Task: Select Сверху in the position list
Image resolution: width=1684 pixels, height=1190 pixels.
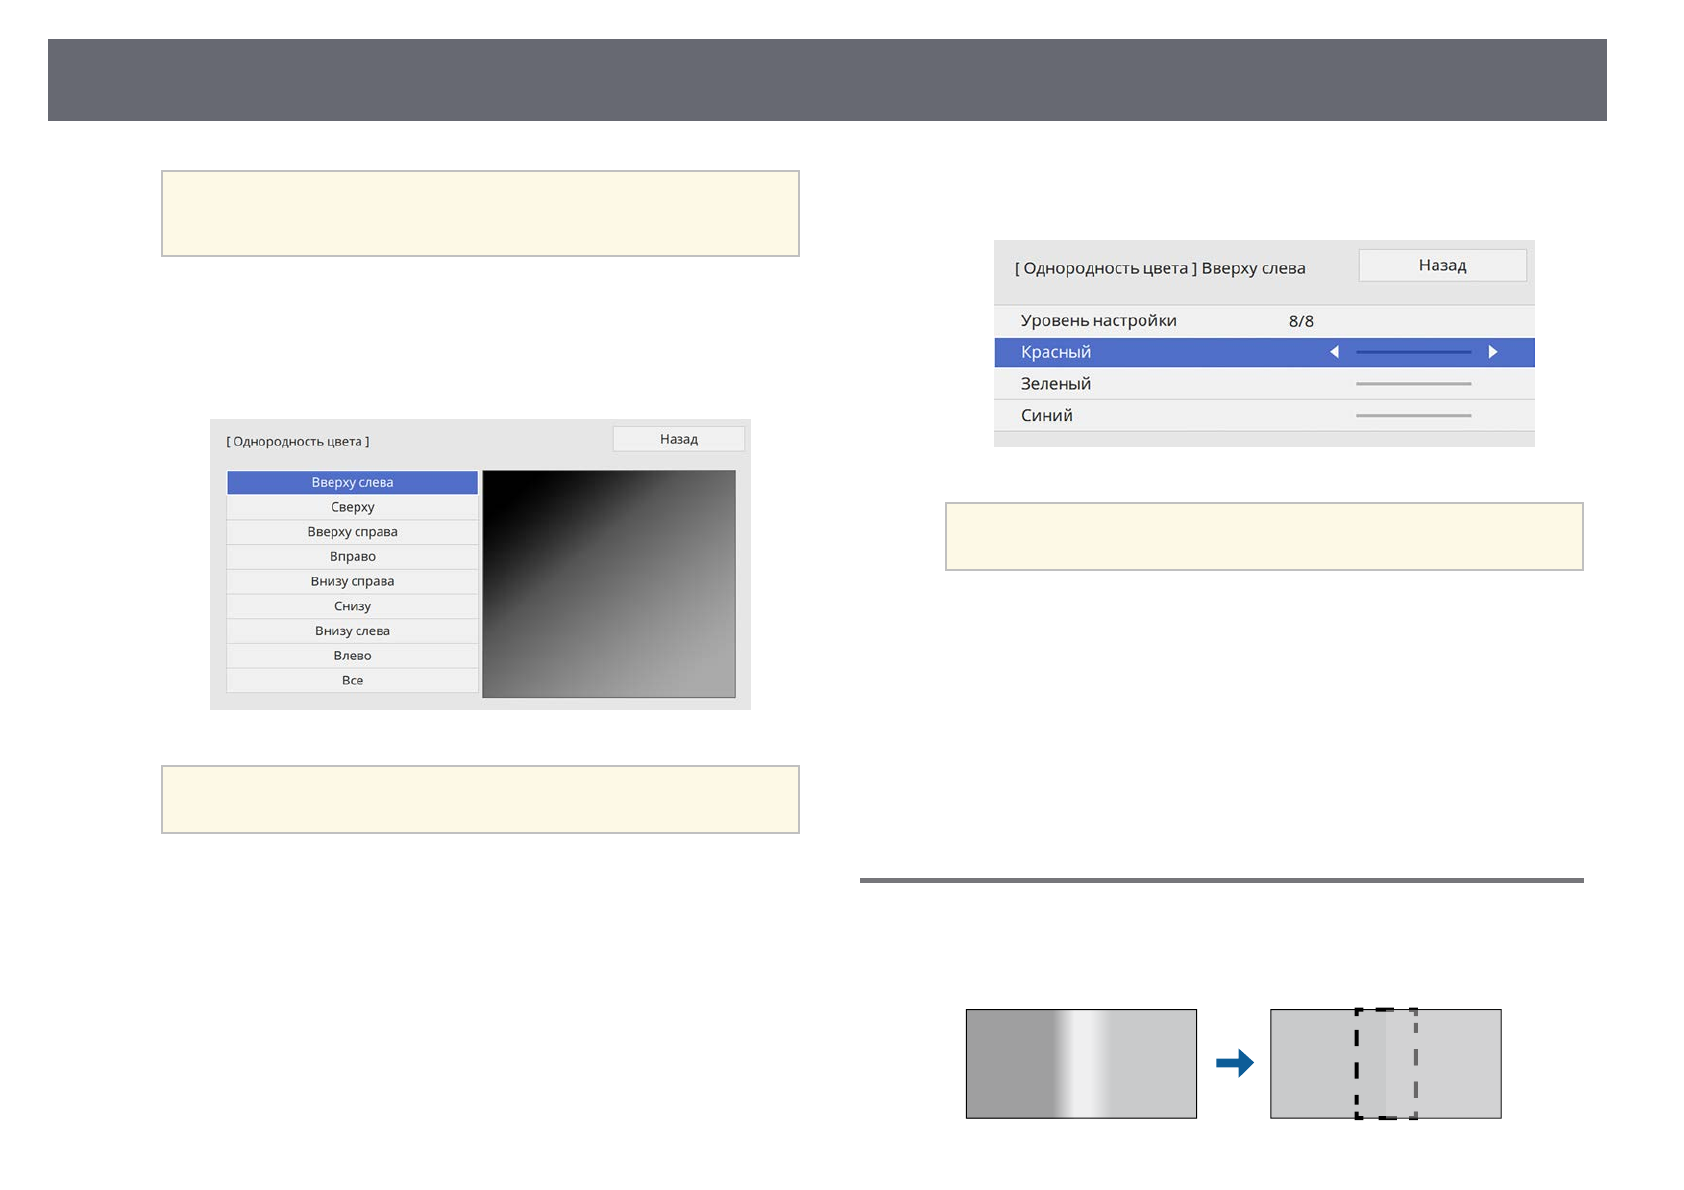Action: point(352,507)
